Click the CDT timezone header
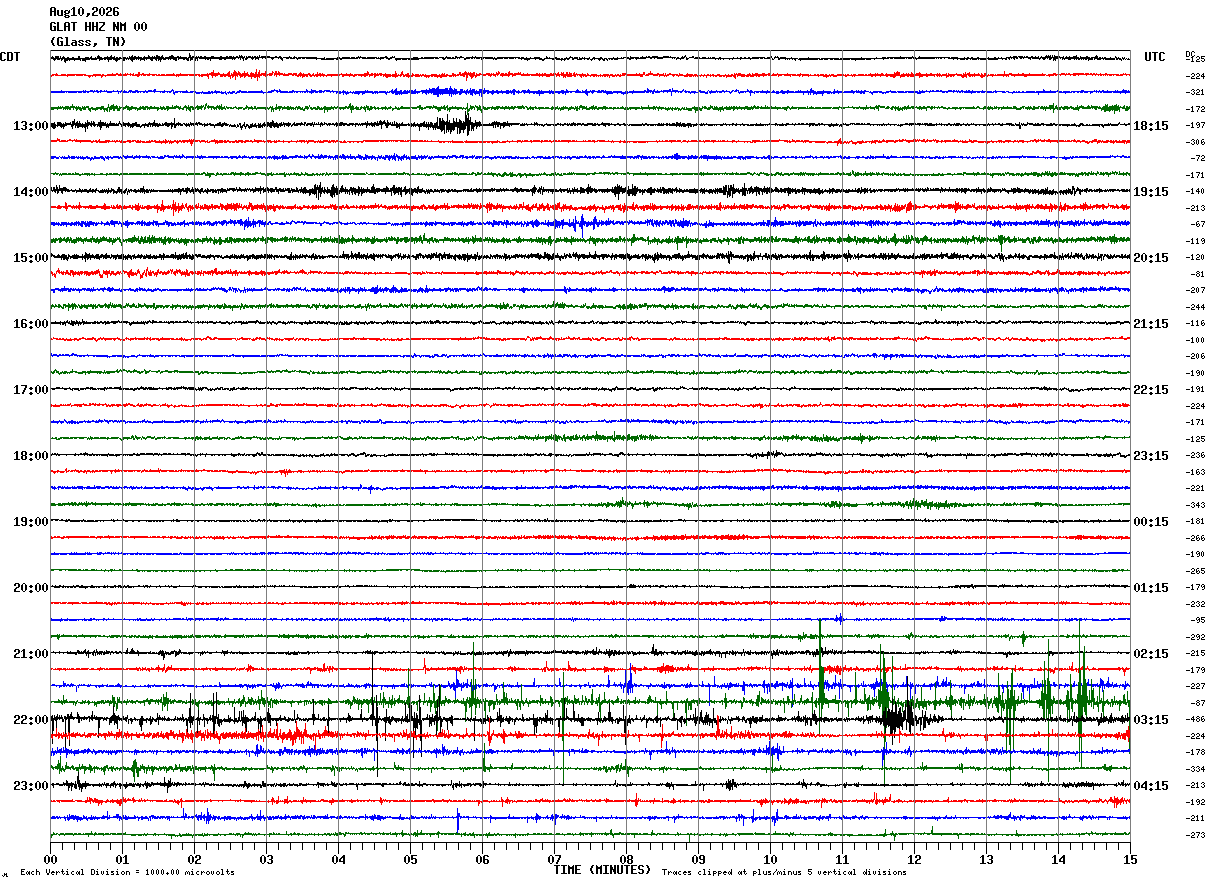The width and height of the screenshot is (1210, 886). 10,57
